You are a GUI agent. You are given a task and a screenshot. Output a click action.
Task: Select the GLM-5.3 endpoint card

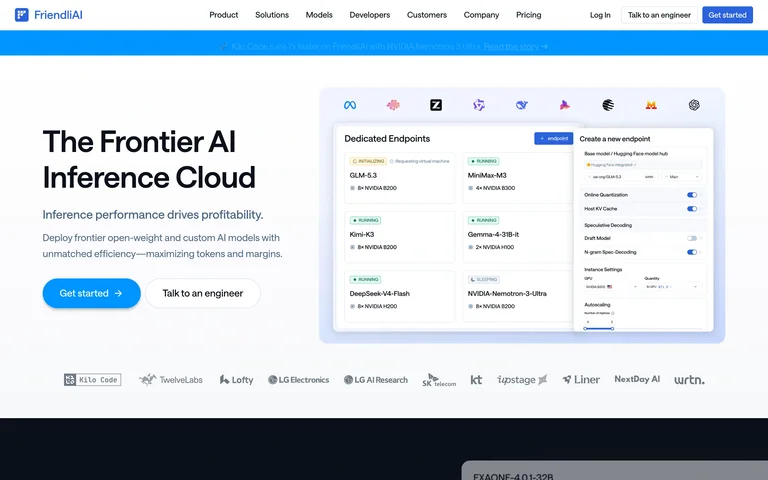pos(400,177)
